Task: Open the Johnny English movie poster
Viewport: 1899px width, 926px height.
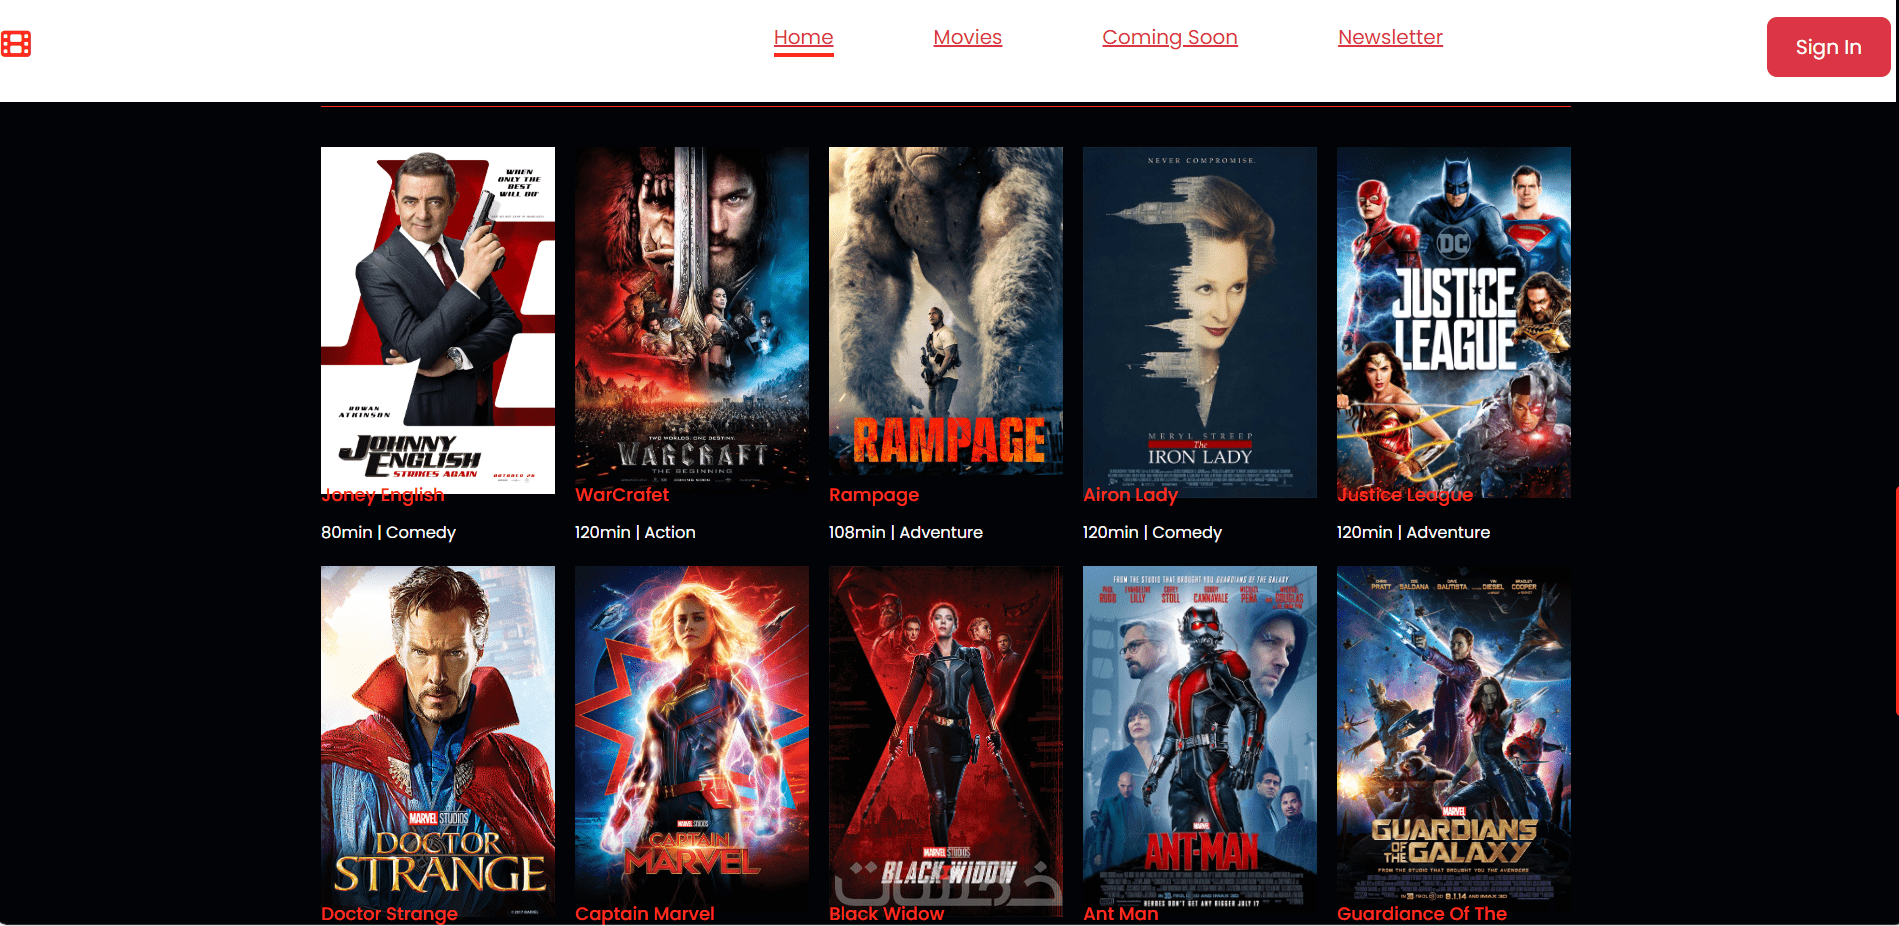Action: point(438,320)
